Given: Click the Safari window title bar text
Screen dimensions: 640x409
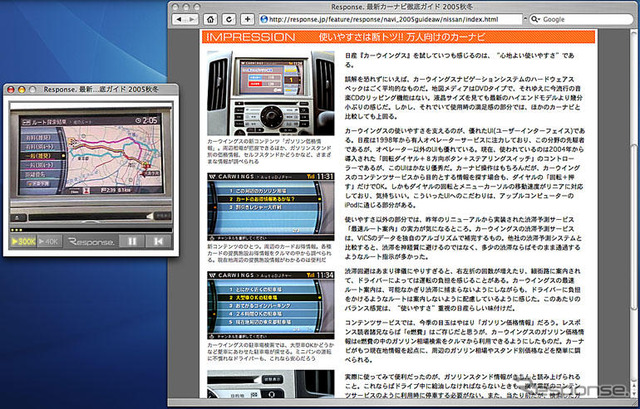Looking at the screenshot, I should (402, 7).
